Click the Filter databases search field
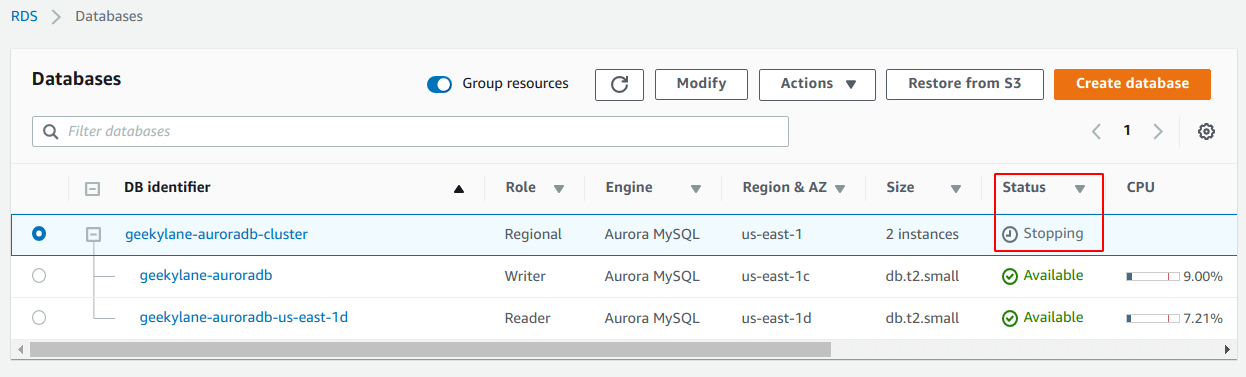Image resolution: width=1246 pixels, height=377 pixels. [x=410, y=131]
